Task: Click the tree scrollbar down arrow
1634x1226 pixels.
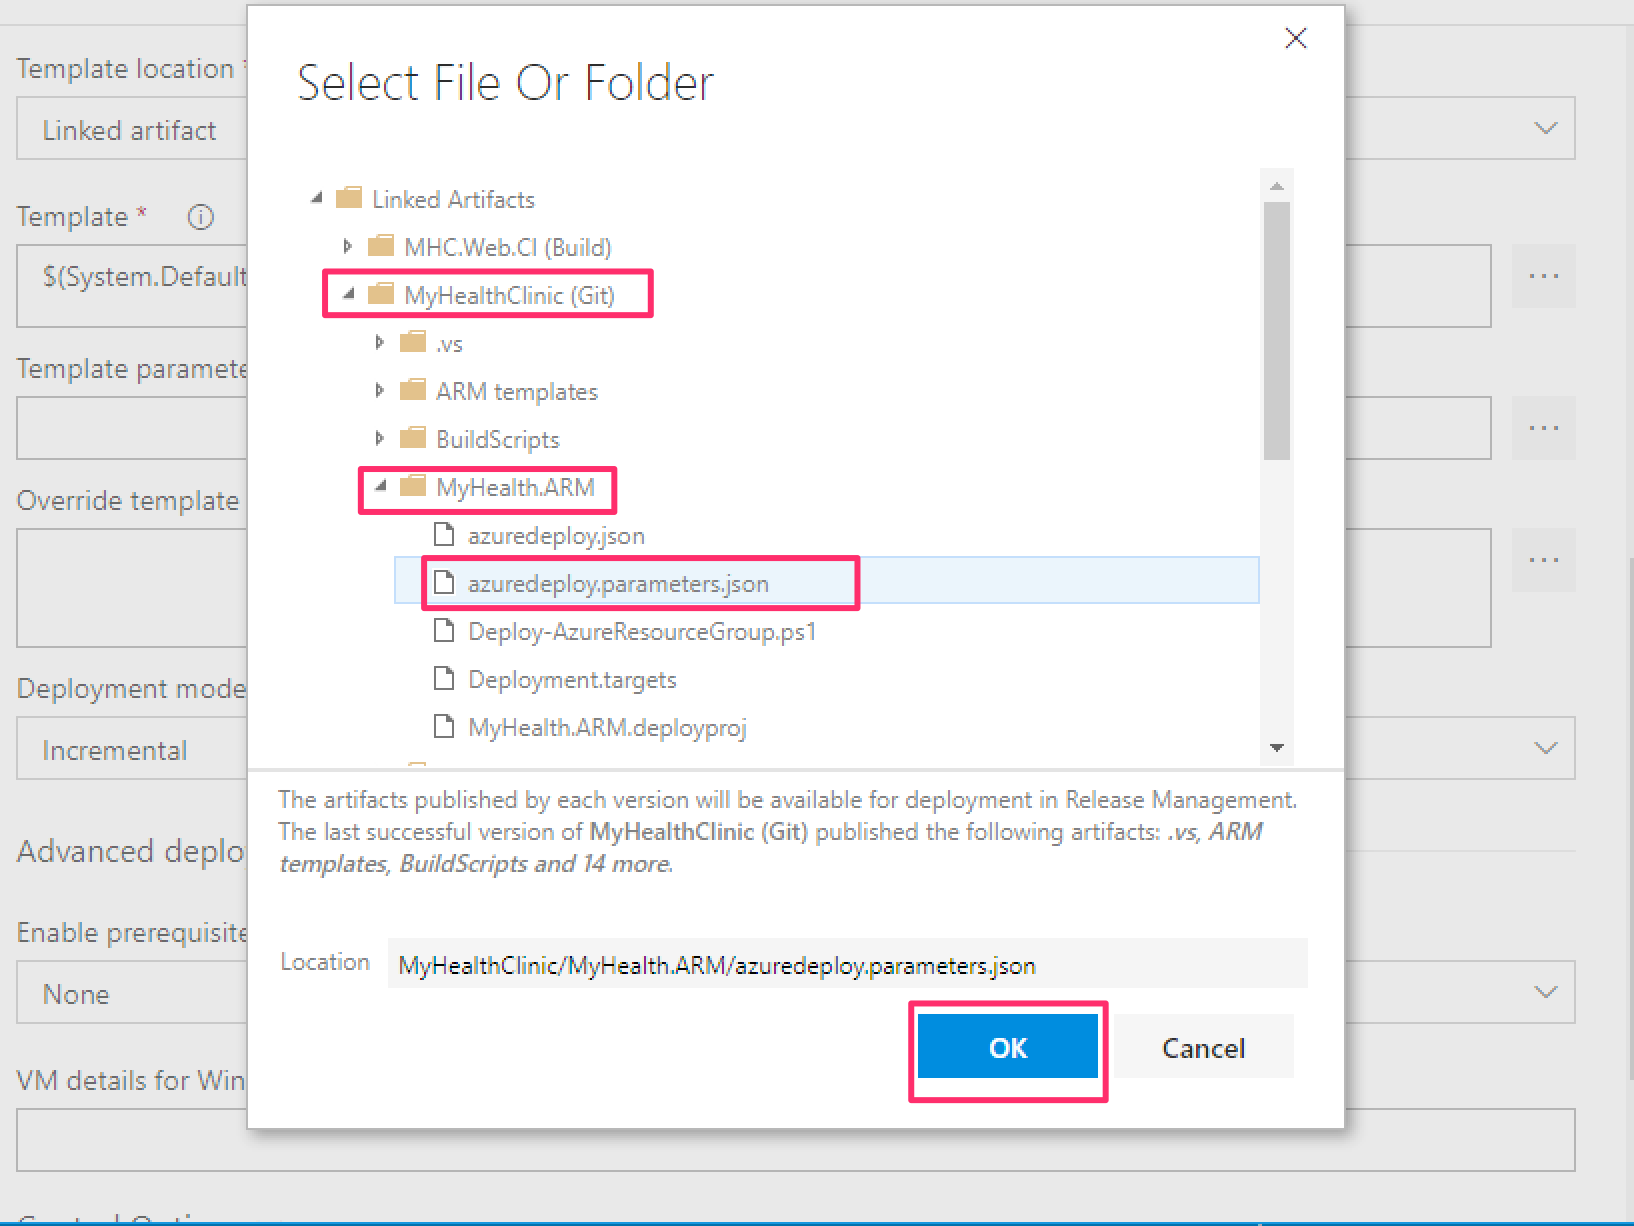Action: point(1277,748)
